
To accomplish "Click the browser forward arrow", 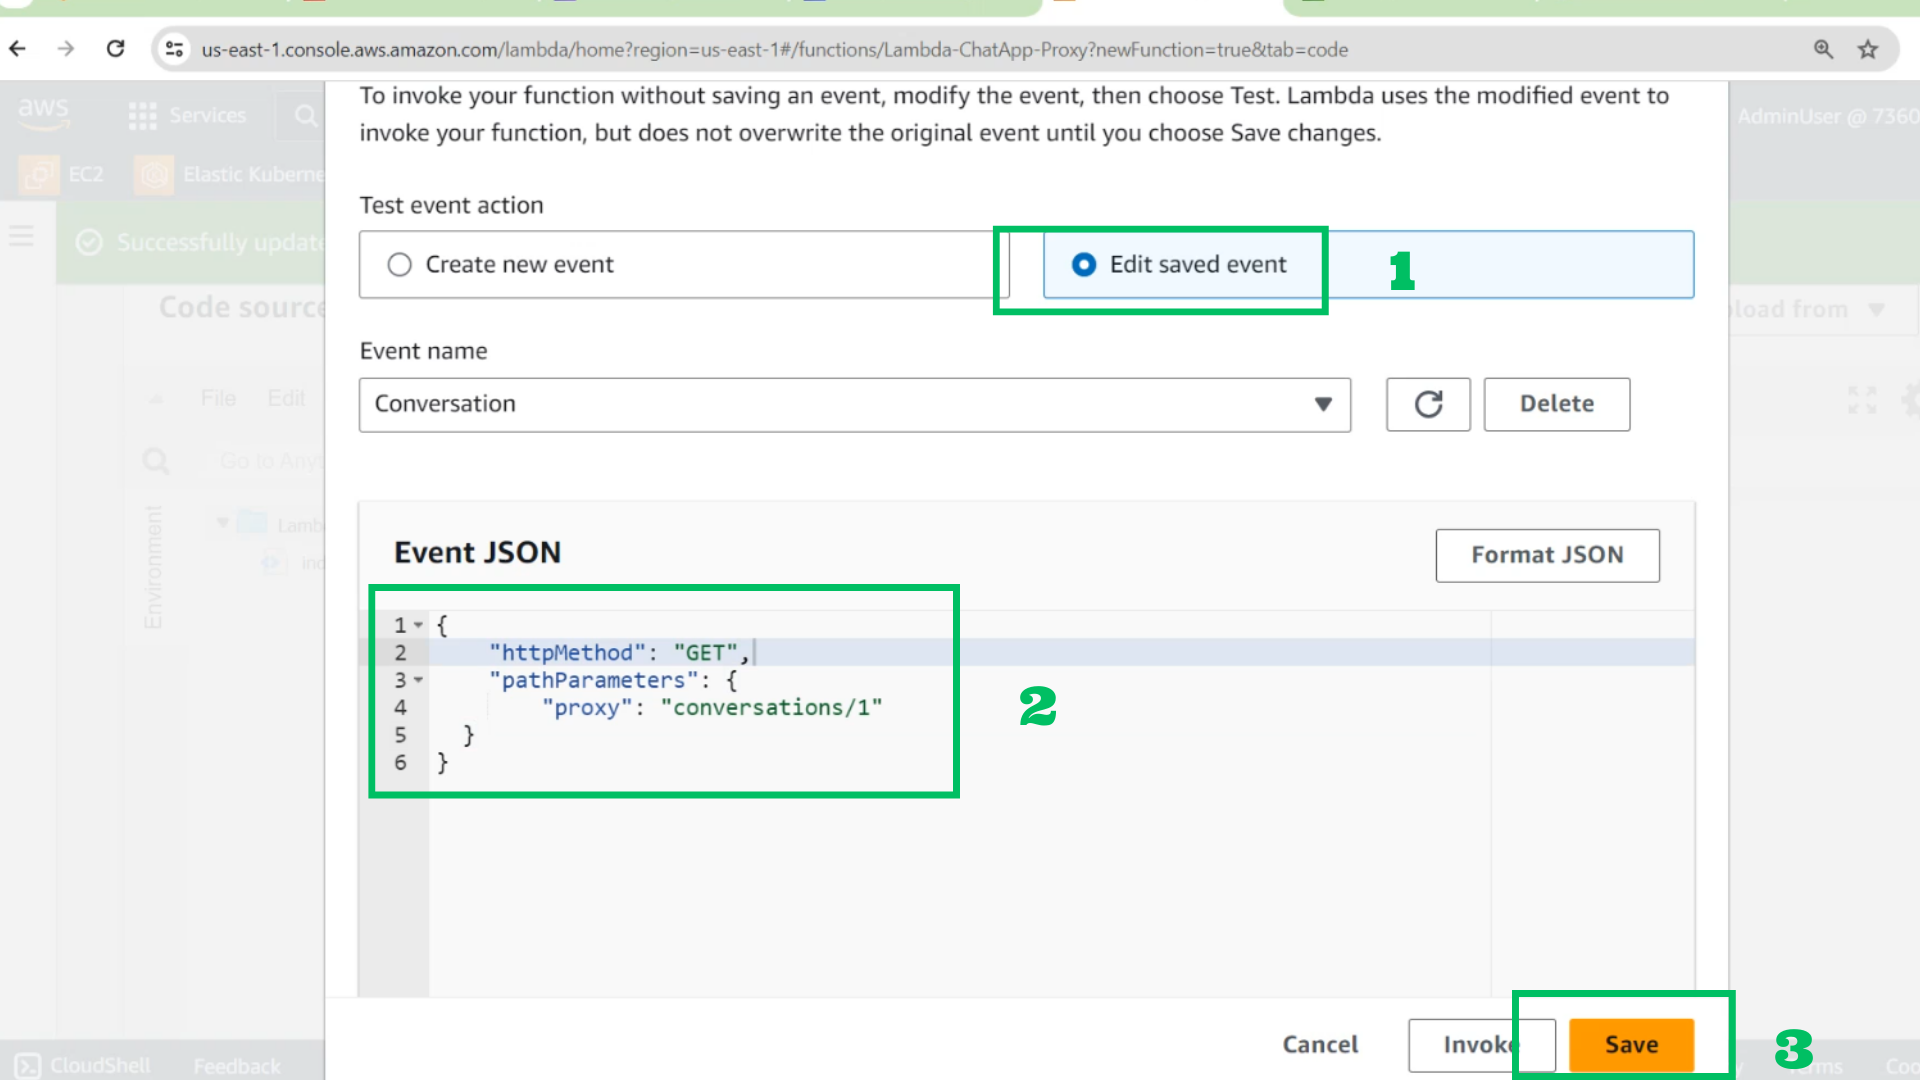I will tap(66, 49).
